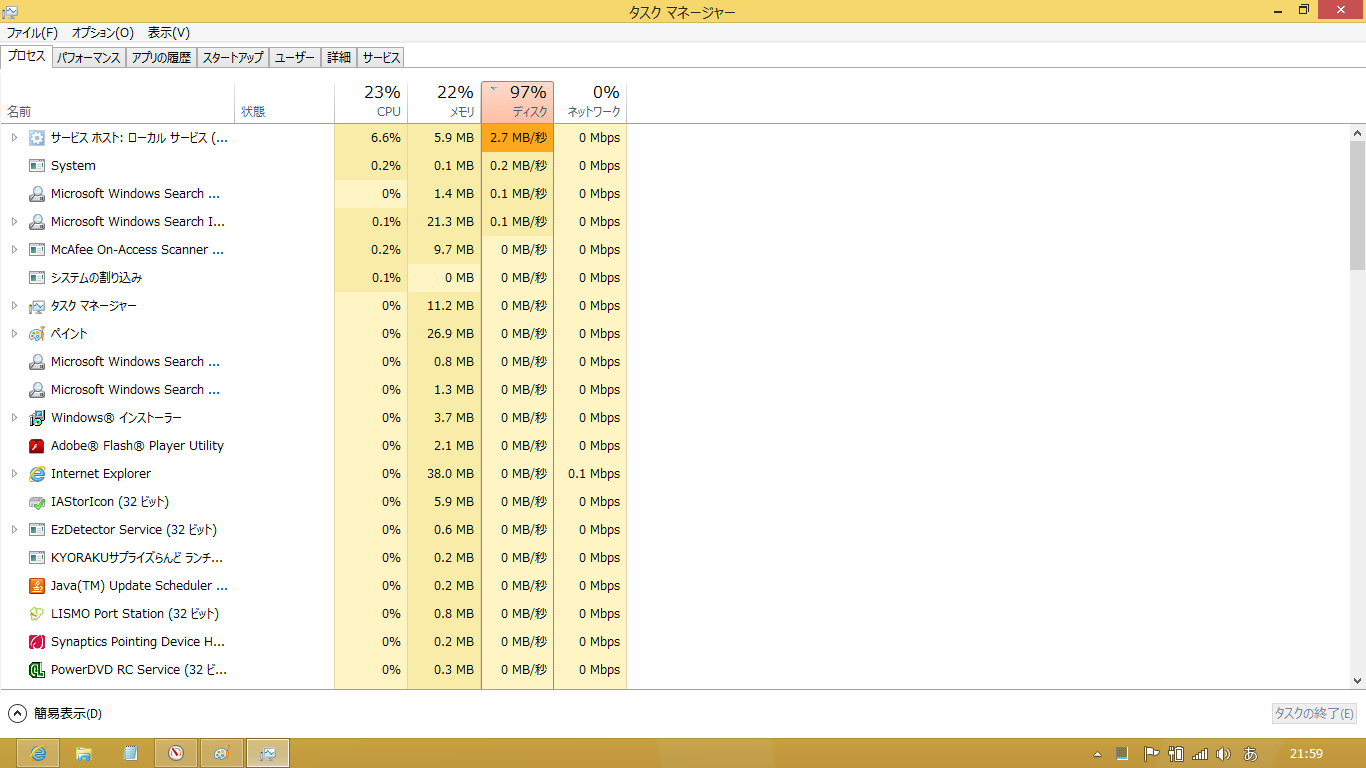Click process list scrollbar up arrow
The width and height of the screenshot is (1366, 768).
pyautogui.click(x=1357, y=133)
